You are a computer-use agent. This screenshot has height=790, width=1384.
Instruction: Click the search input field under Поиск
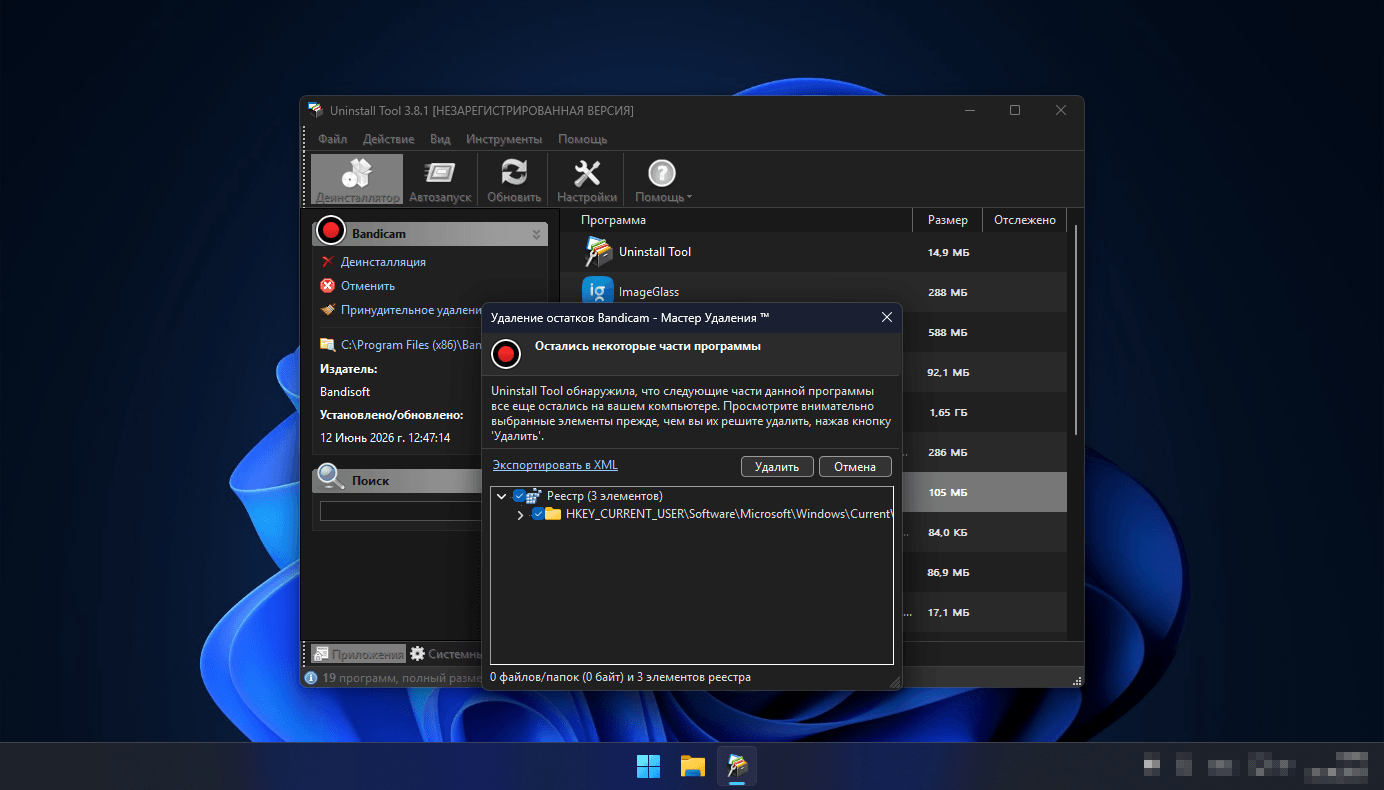(x=402, y=511)
